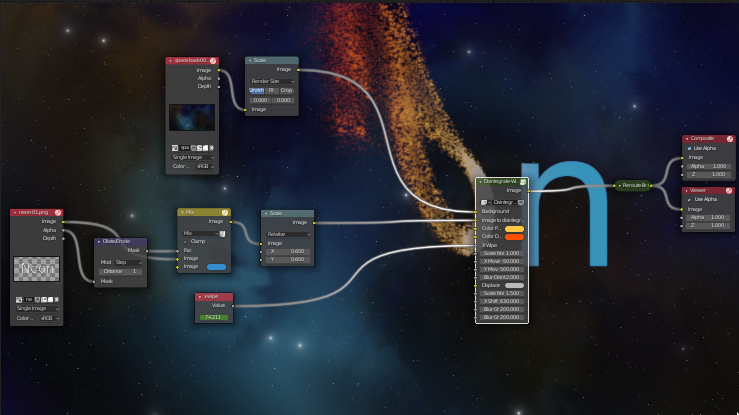Browse image datablock icon in neon-01.png node
Screen dimensions: 739x415
[19, 300]
